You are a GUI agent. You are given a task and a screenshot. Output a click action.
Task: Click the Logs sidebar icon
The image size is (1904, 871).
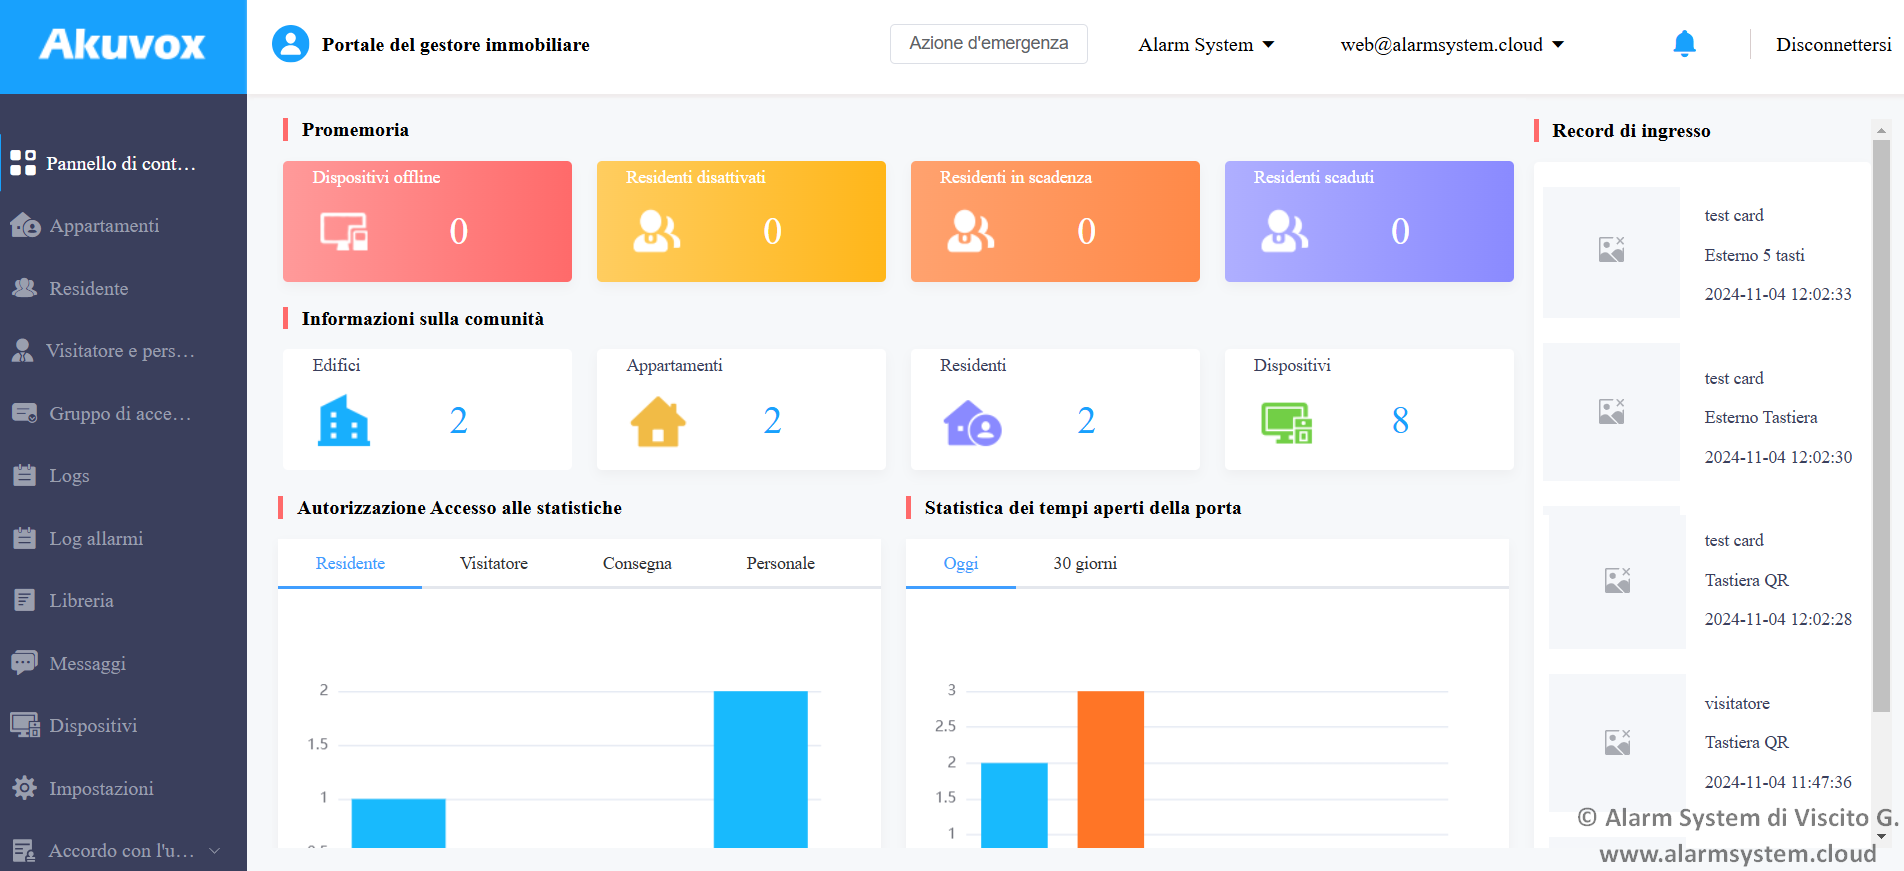(x=24, y=475)
